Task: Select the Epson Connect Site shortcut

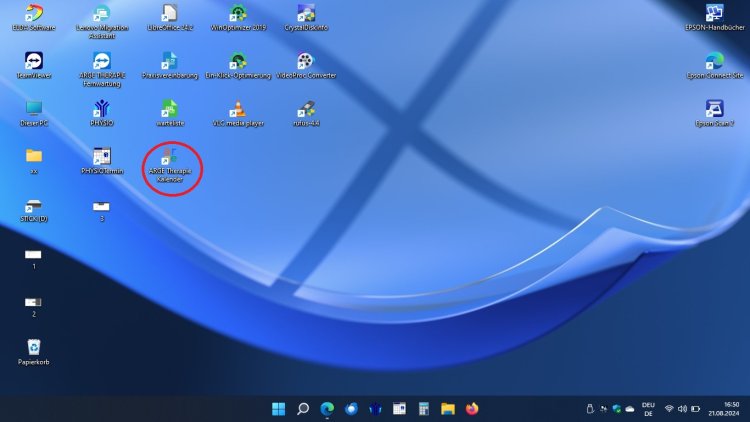Action: [x=715, y=66]
